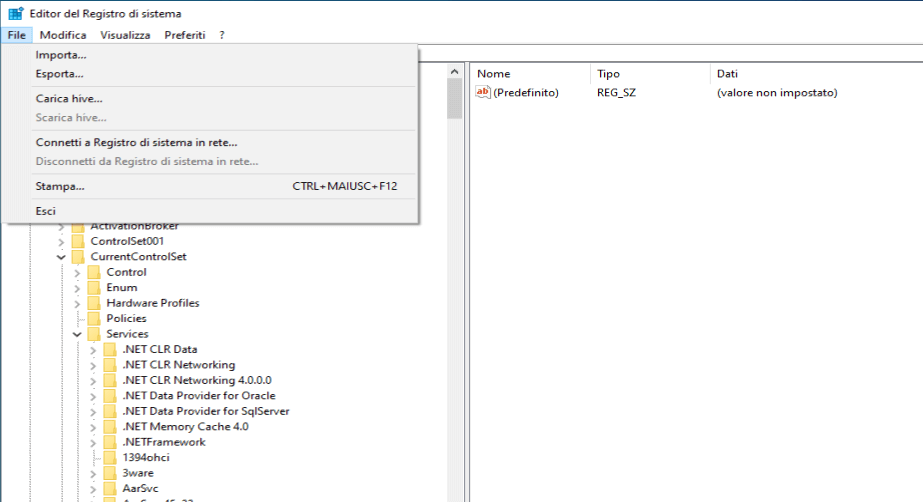This screenshot has height=502, width=923.
Task: Click the .NETFramework folder icon
Action: pos(110,442)
